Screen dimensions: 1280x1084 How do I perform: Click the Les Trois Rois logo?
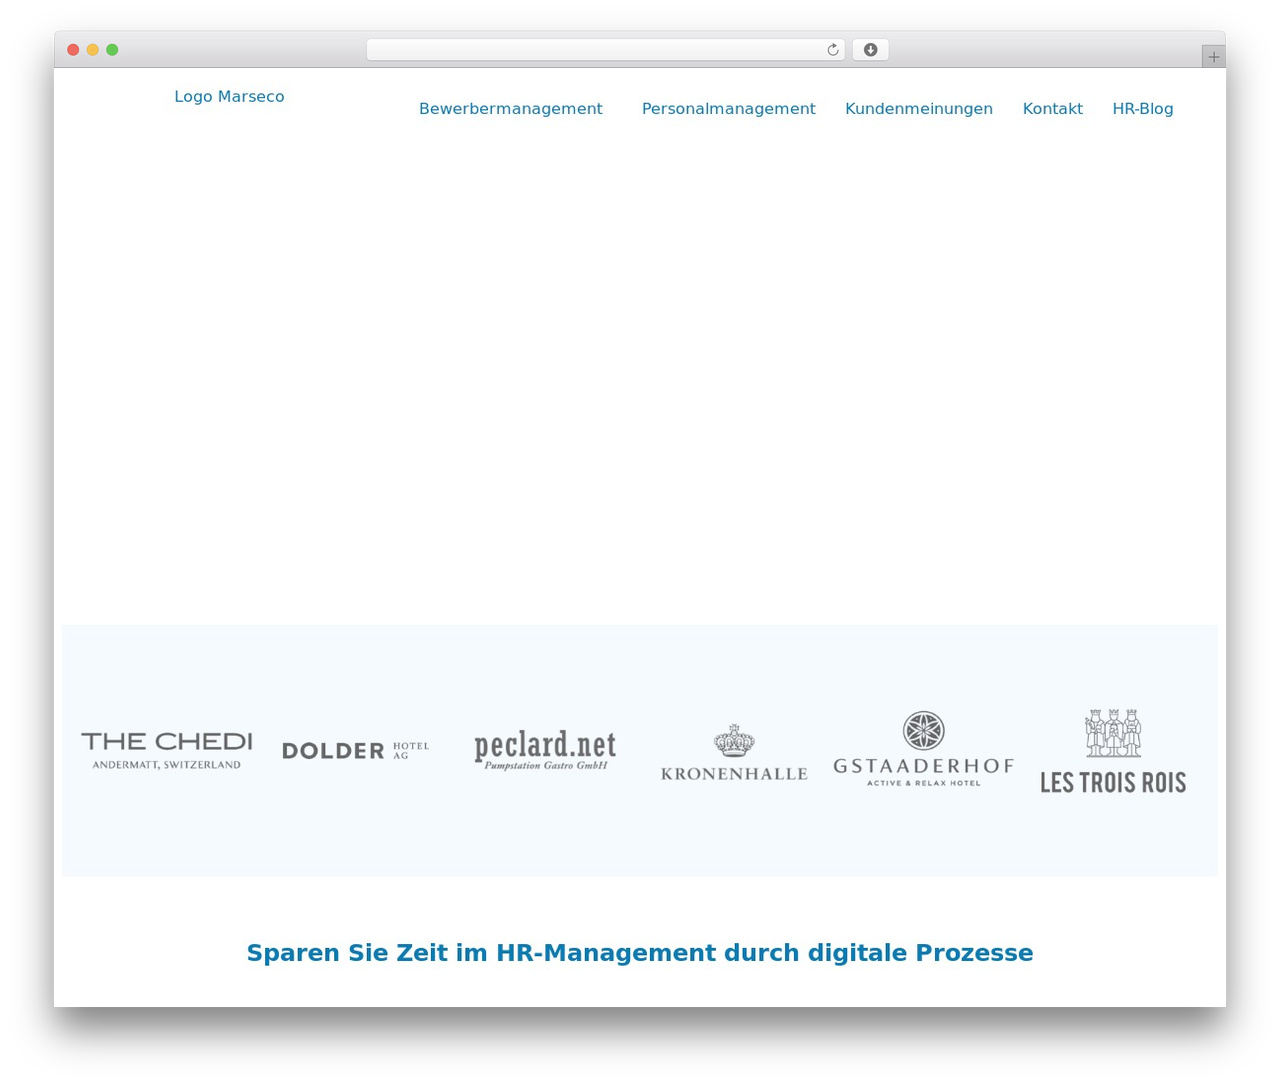(1113, 751)
